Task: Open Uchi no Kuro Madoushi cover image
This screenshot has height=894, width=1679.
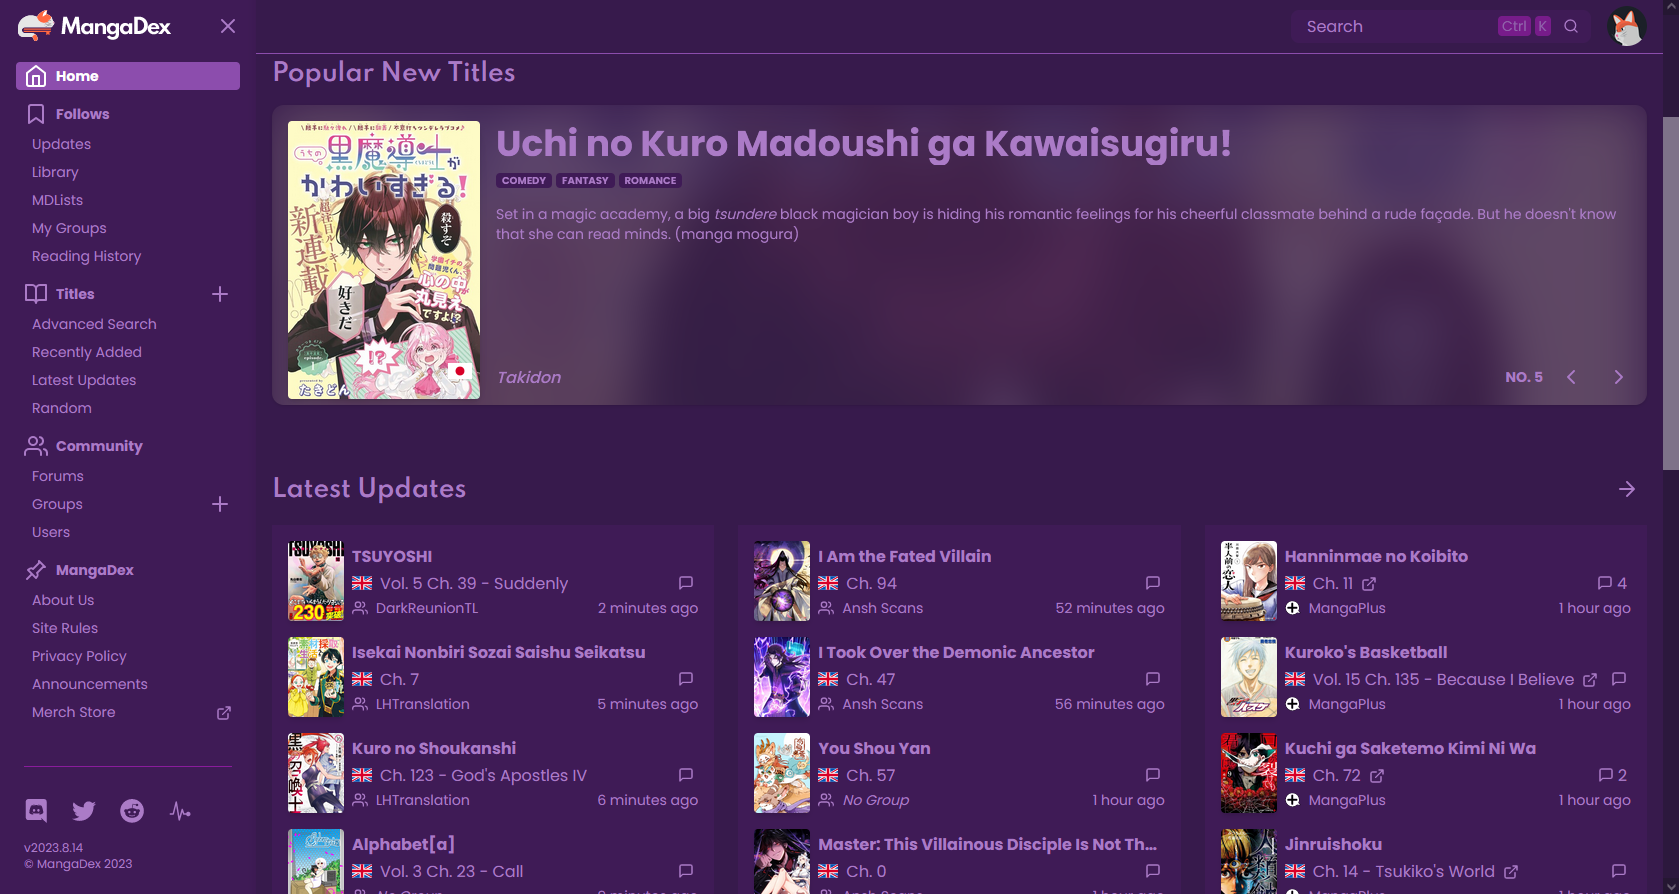Action: [x=384, y=260]
